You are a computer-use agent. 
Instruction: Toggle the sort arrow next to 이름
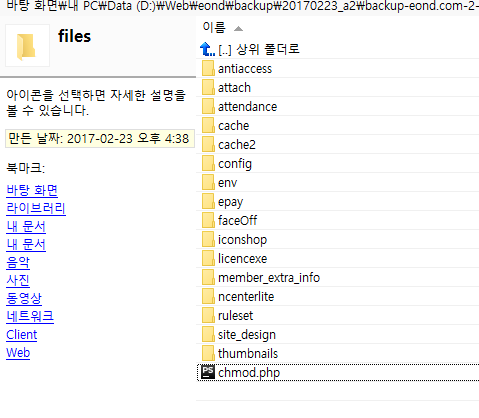(238, 29)
